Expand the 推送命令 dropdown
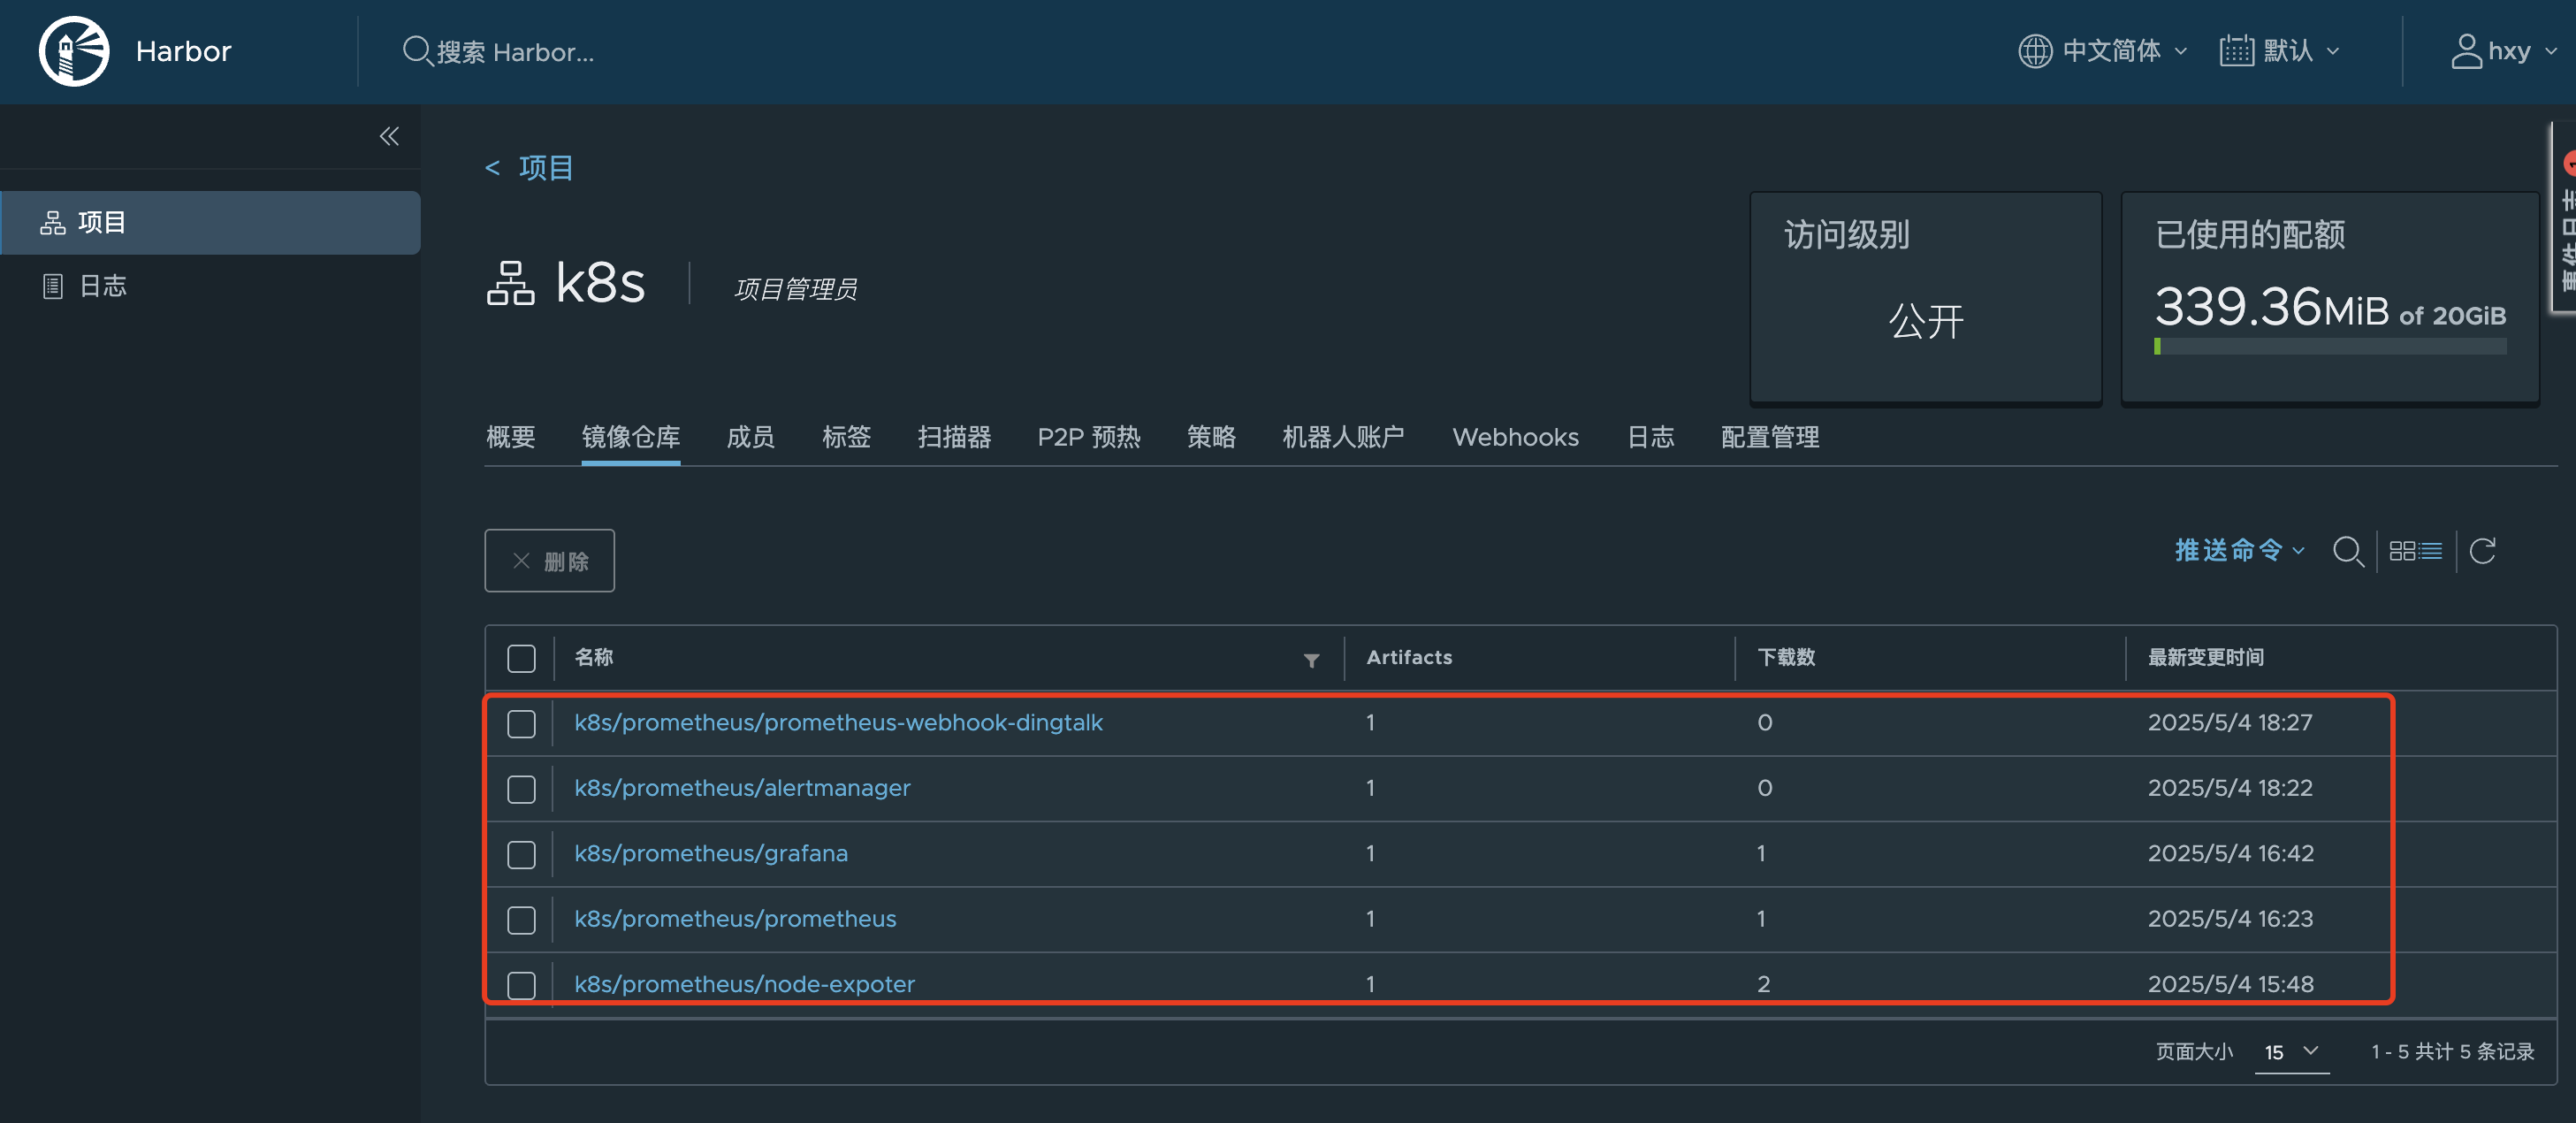Image resolution: width=2576 pixels, height=1123 pixels. pyautogui.click(x=2239, y=550)
